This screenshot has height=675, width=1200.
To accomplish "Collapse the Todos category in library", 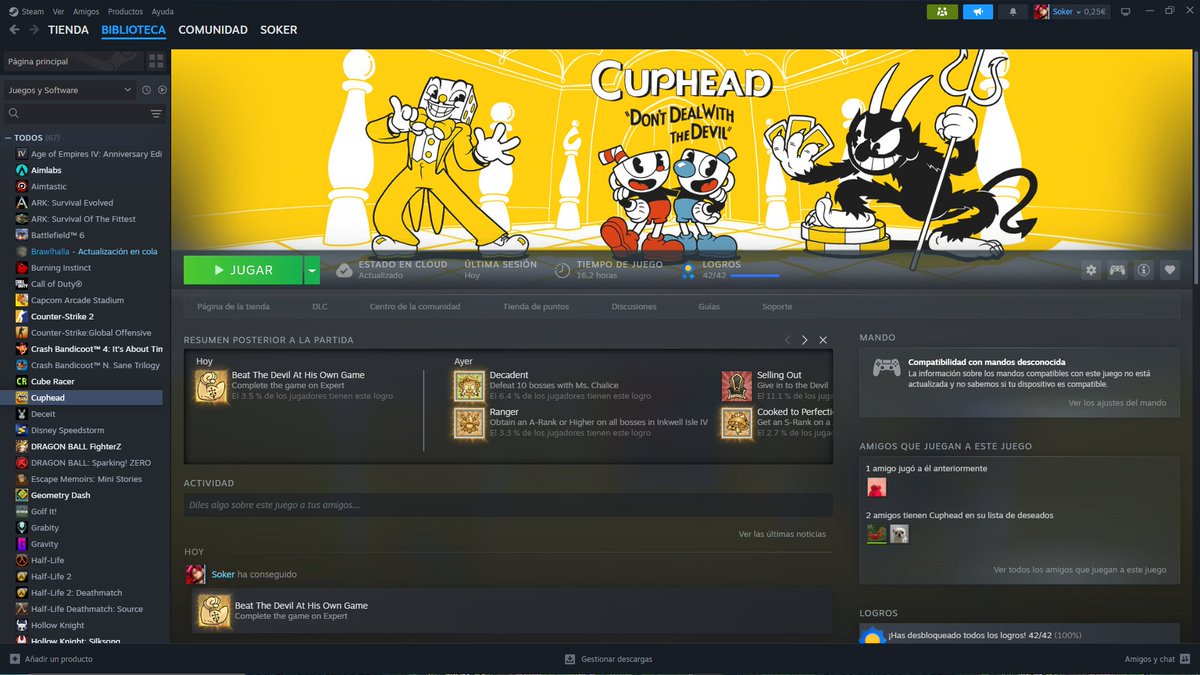I will [x=8, y=137].
